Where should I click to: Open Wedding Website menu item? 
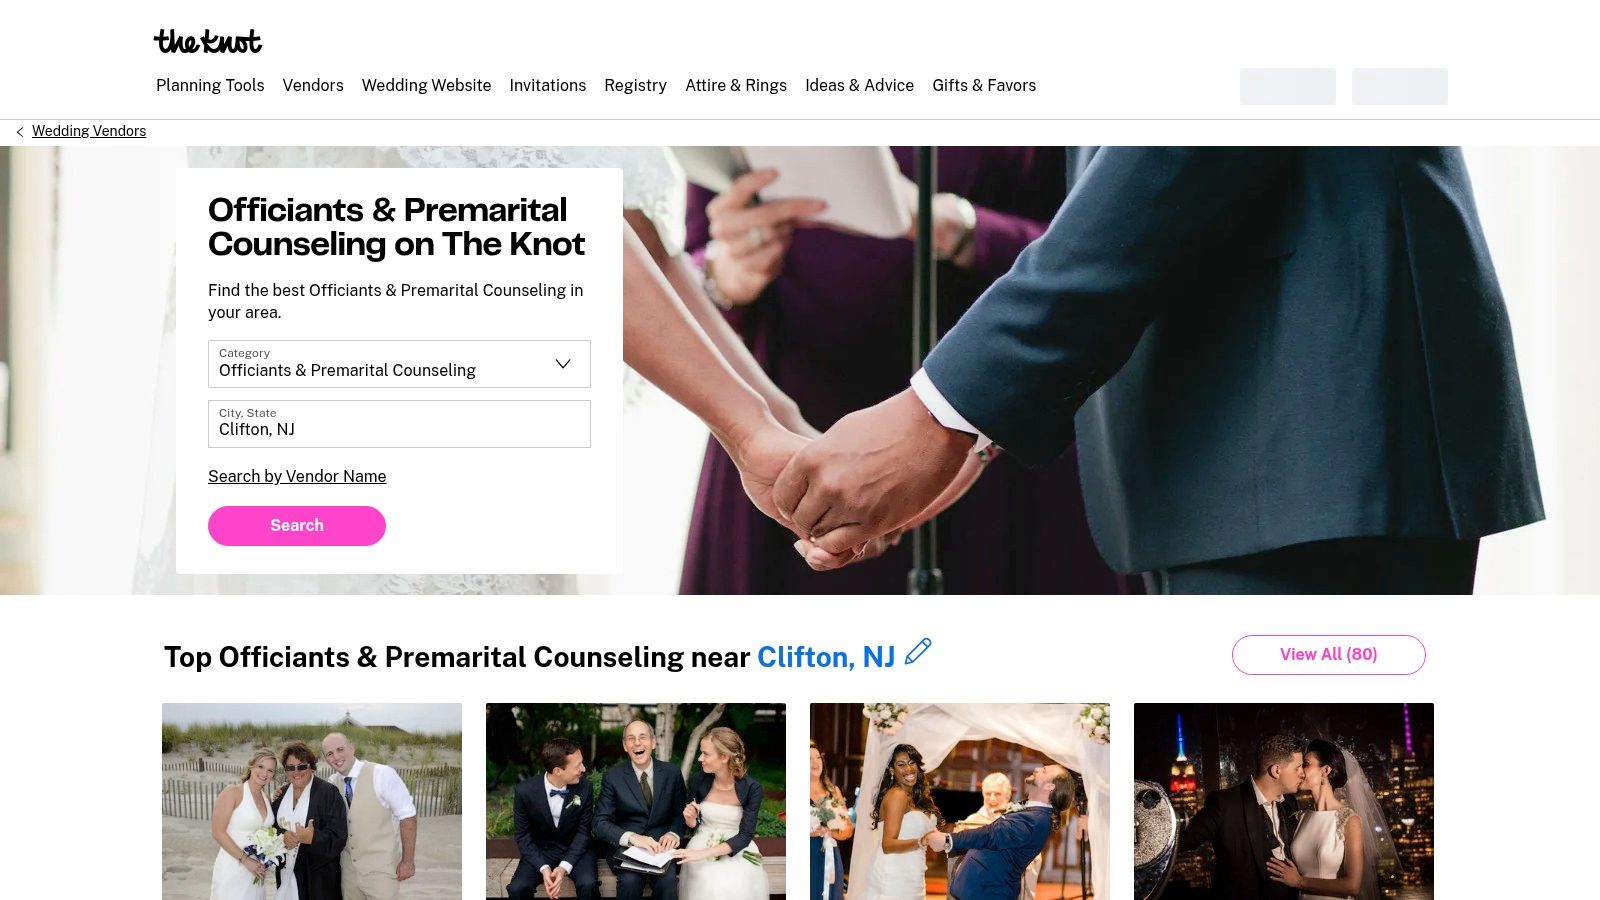click(x=426, y=86)
